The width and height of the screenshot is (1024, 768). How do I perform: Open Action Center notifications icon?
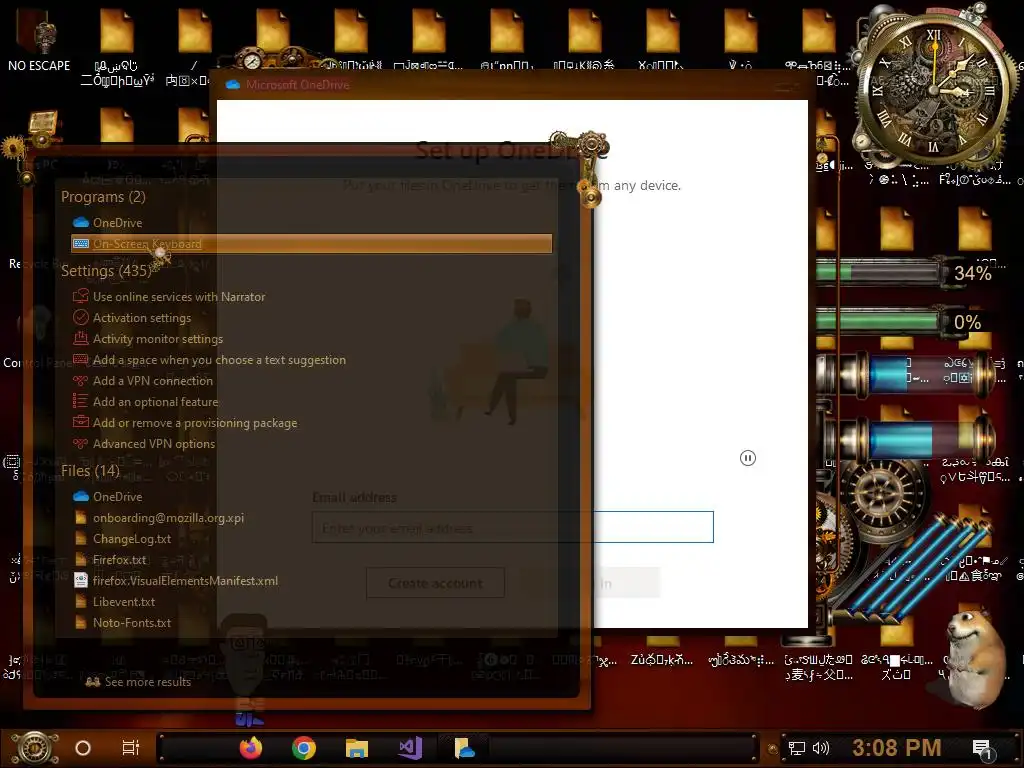982,749
